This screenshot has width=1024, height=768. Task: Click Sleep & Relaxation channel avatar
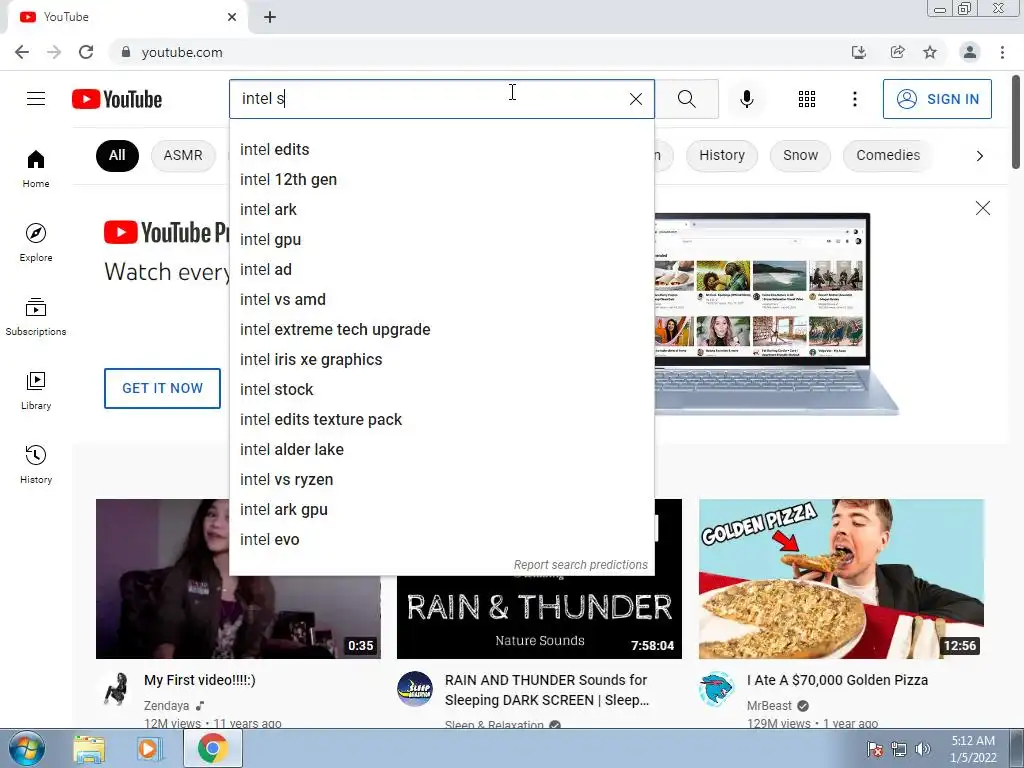(415, 689)
